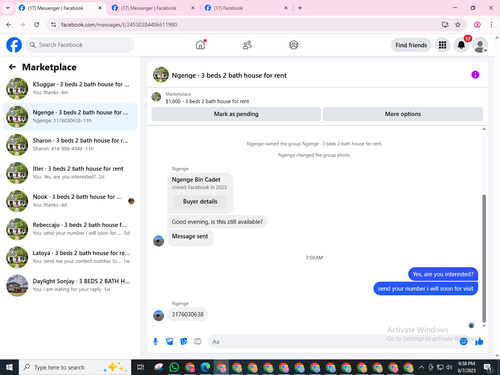Image resolution: width=500 pixels, height=375 pixels.
Task: Open the Rebeccajo conversation
Action: click(x=70, y=229)
